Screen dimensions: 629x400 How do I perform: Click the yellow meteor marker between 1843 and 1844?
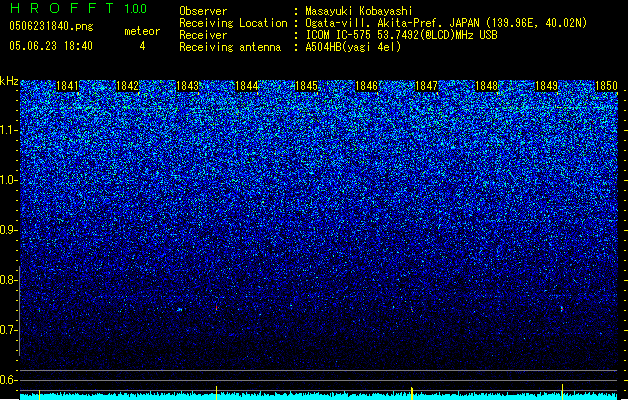click(x=217, y=393)
